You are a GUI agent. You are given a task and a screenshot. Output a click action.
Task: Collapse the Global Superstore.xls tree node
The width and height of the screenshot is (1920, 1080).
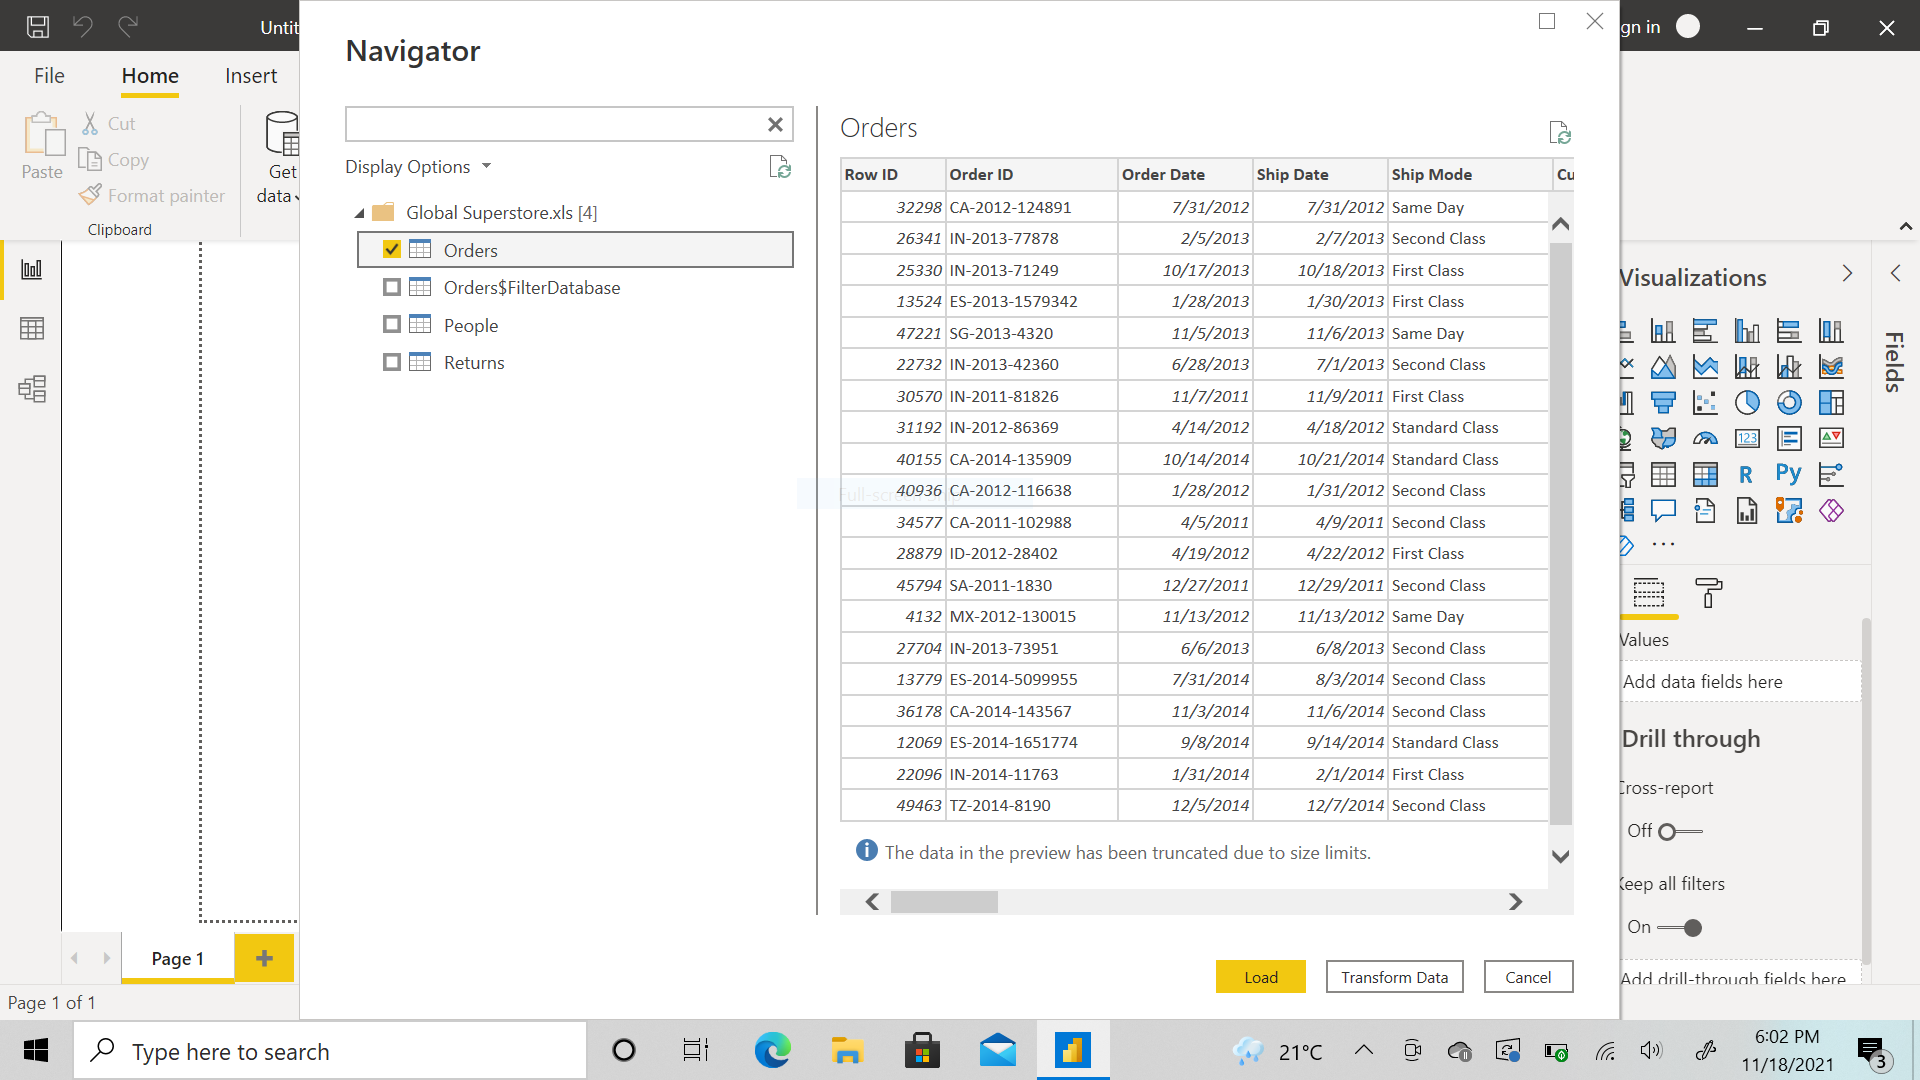coord(360,213)
